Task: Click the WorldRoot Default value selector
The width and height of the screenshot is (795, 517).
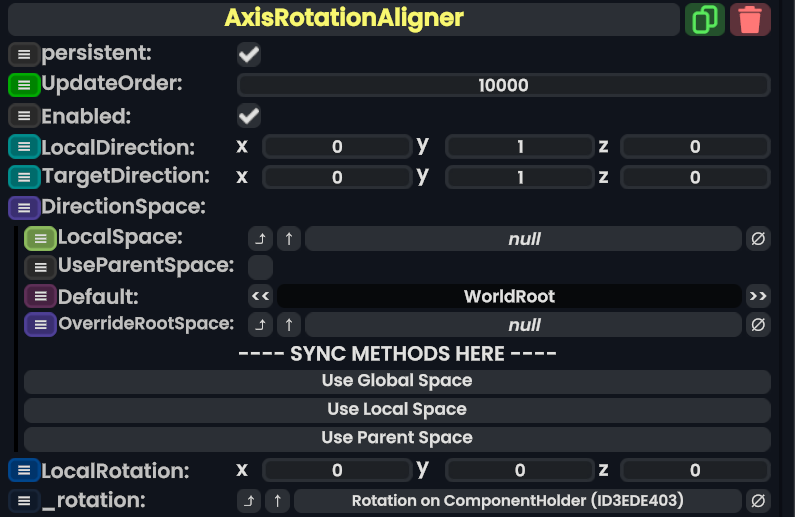Action: (x=509, y=297)
